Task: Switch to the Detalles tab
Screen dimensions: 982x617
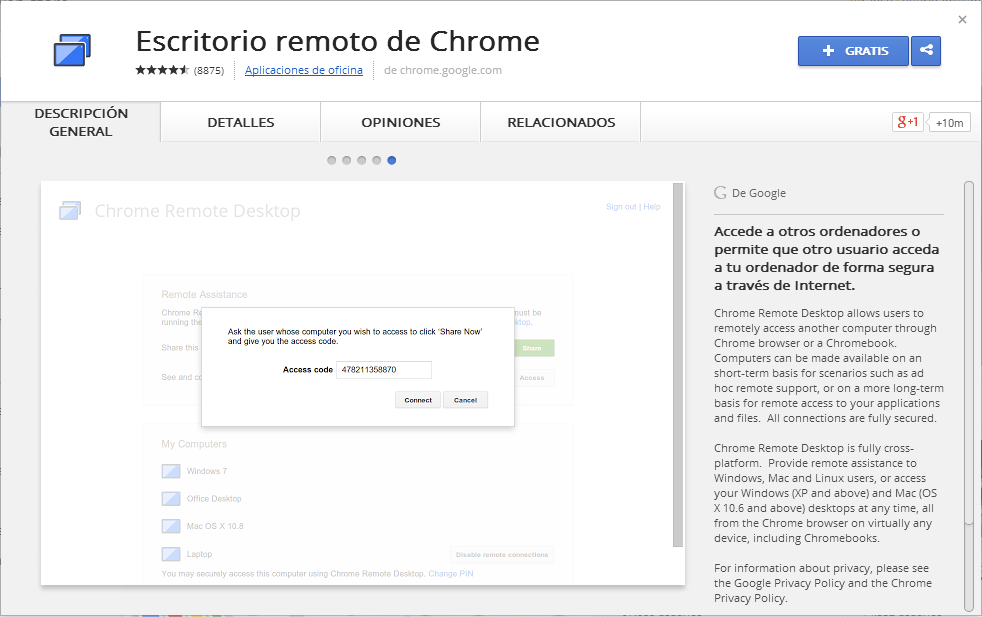Action: (x=241, y=122)
